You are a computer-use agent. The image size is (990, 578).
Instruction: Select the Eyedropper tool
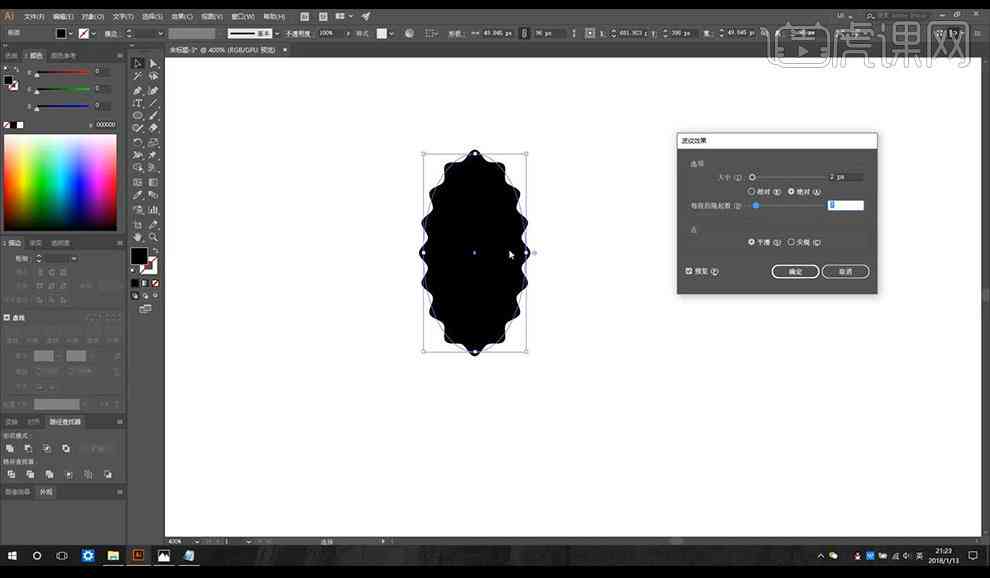[x=138, y=195]
